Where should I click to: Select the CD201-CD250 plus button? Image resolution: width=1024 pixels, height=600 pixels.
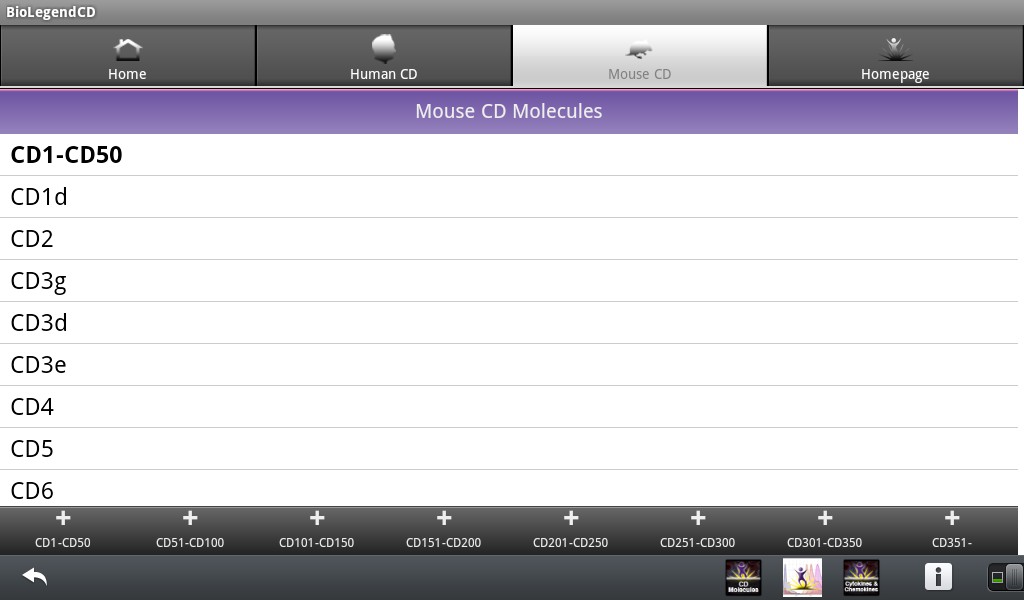571,528
